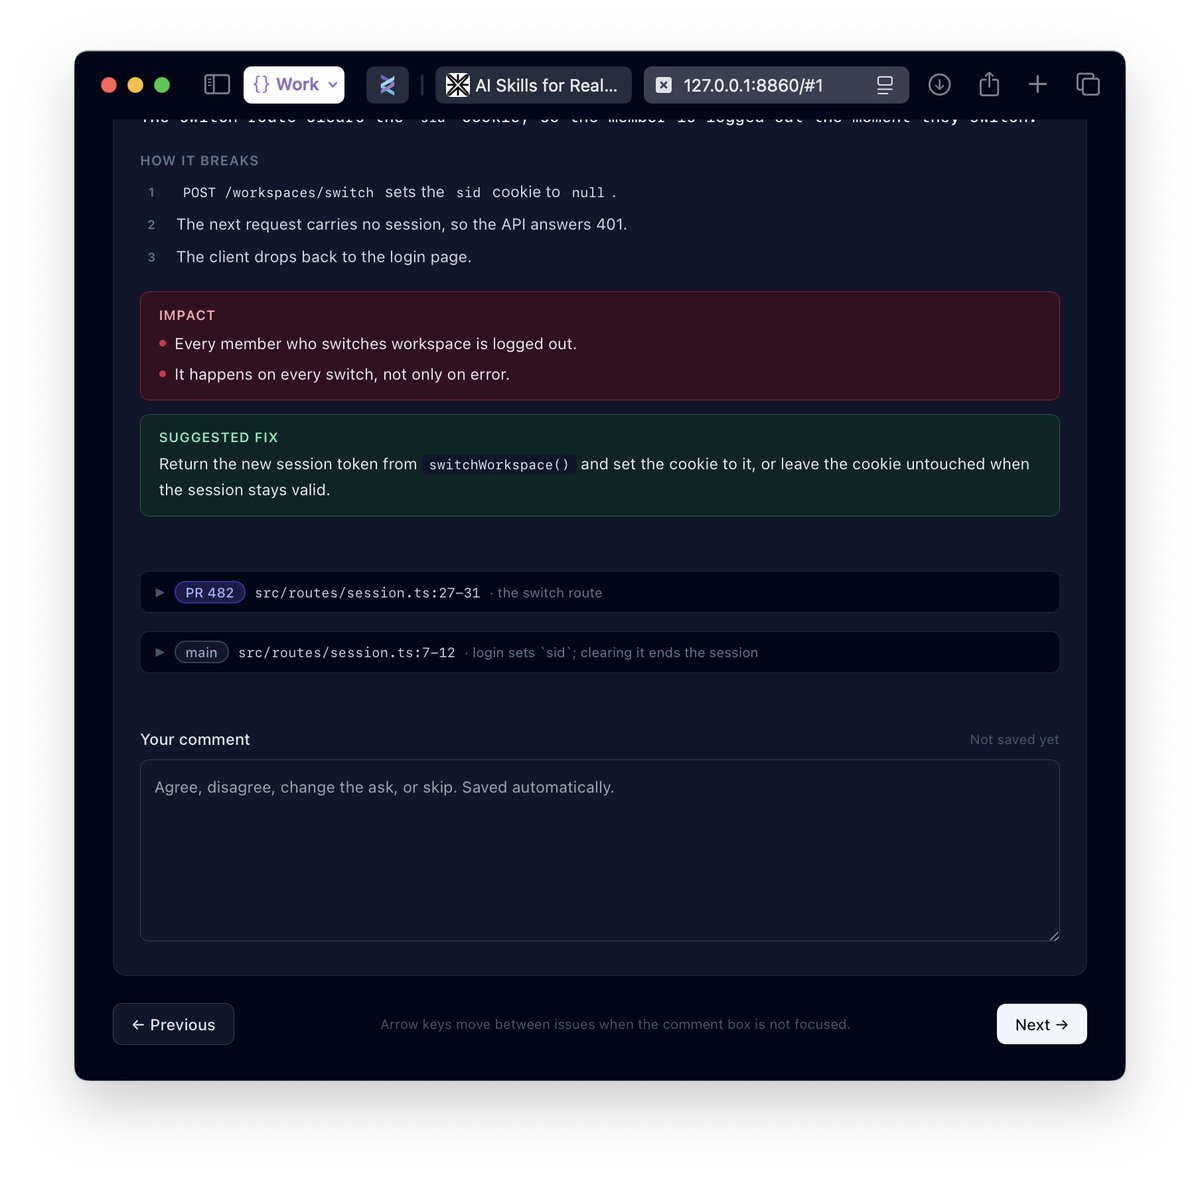Image resolution: width=1200 pixels, height=1179 pixels.
Task: Click the green fullscreen window button
Action: click(x=162, y=85)
